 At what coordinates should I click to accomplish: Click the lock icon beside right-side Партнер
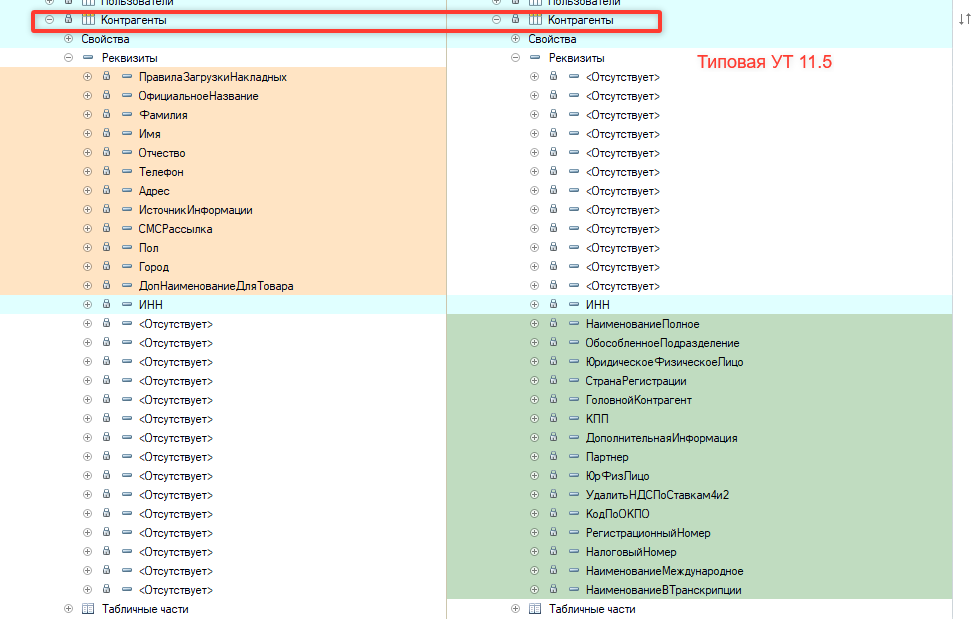[553, 456]
